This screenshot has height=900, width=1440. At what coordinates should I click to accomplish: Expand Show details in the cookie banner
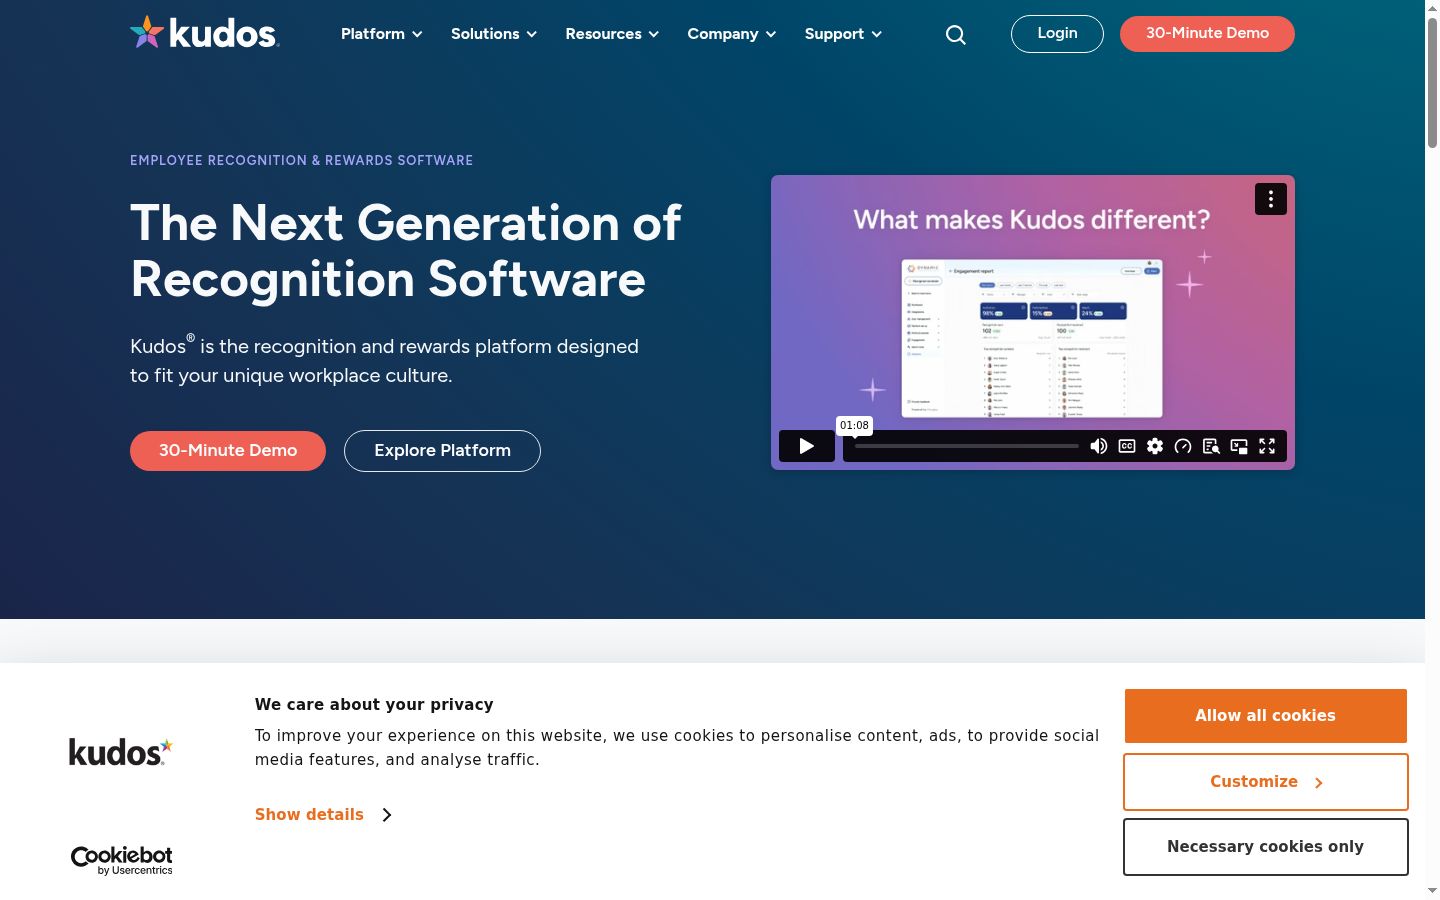(x=323, y=815)
